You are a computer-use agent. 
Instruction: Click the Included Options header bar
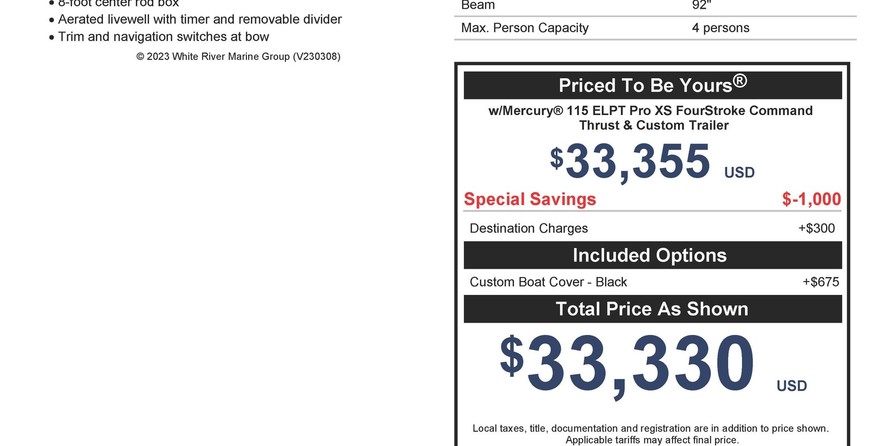click(x=652, y=255)
